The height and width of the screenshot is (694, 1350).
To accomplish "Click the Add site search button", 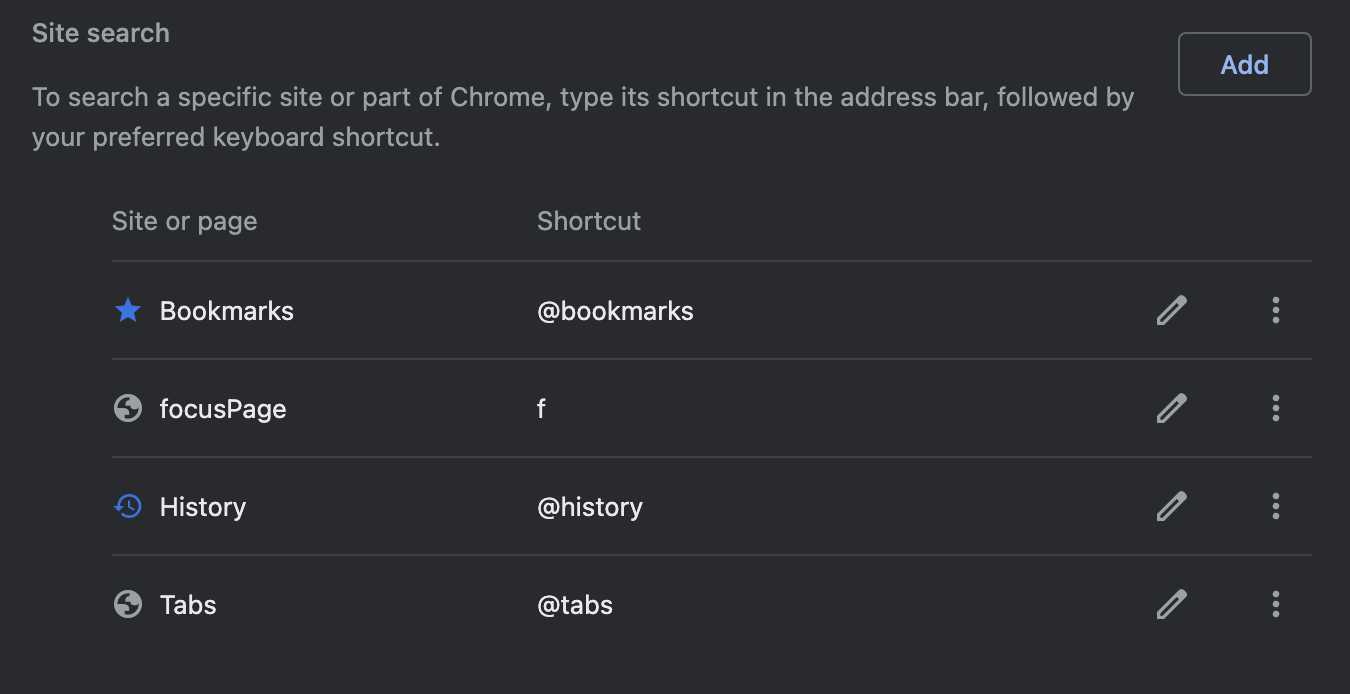I will pos(1244,65).
